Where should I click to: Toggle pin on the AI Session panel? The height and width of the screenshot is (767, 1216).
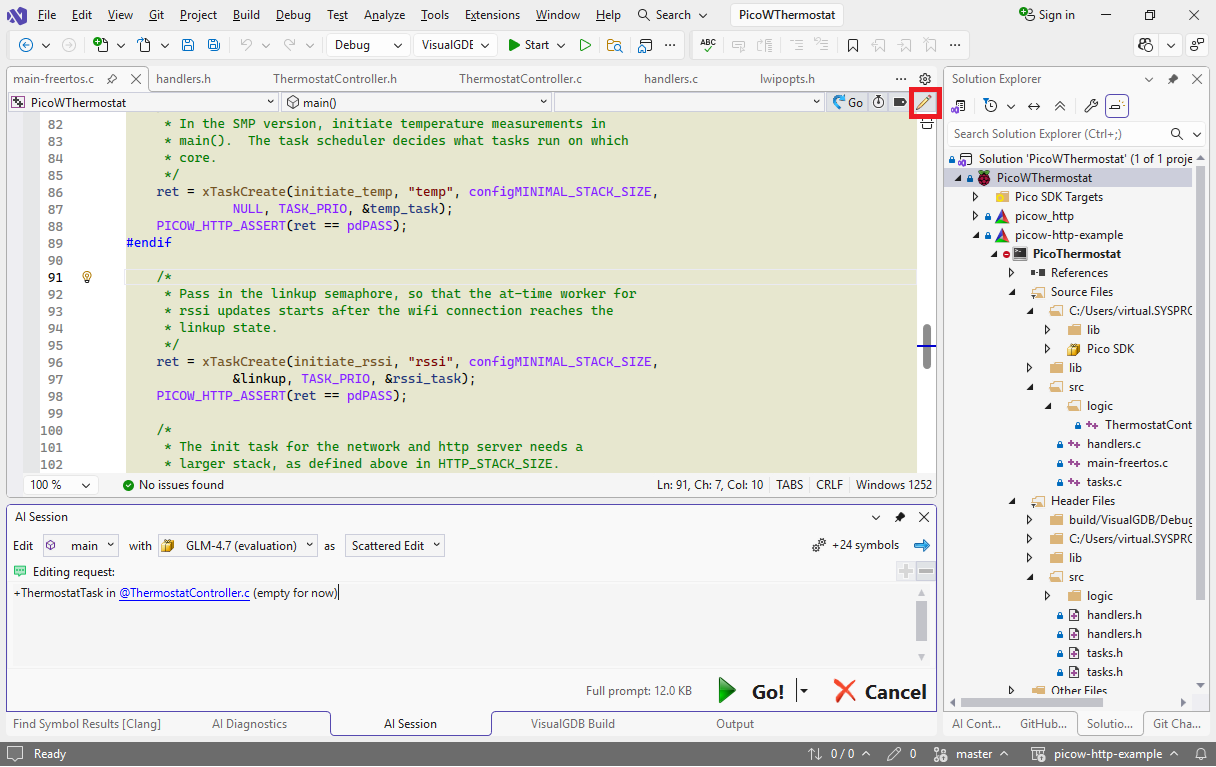[x=900, y=517]
